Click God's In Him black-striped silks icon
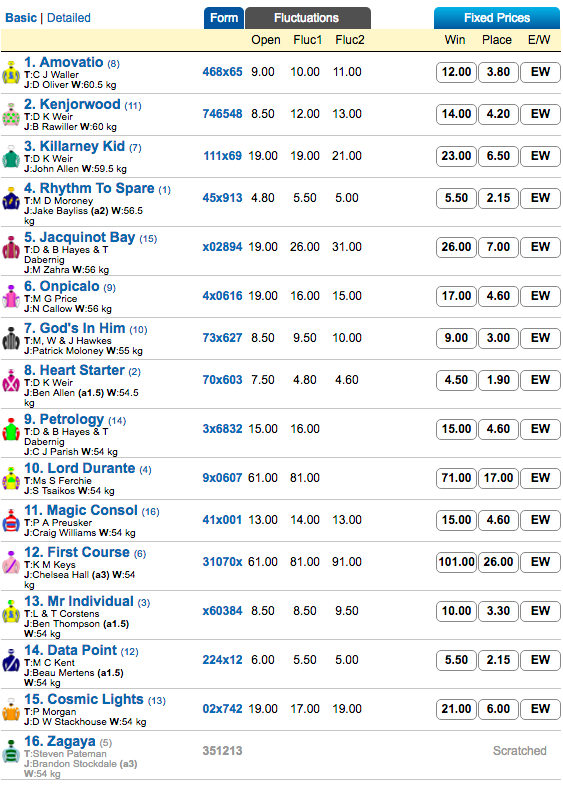The image size is (563, 785). tap(11, 339)
